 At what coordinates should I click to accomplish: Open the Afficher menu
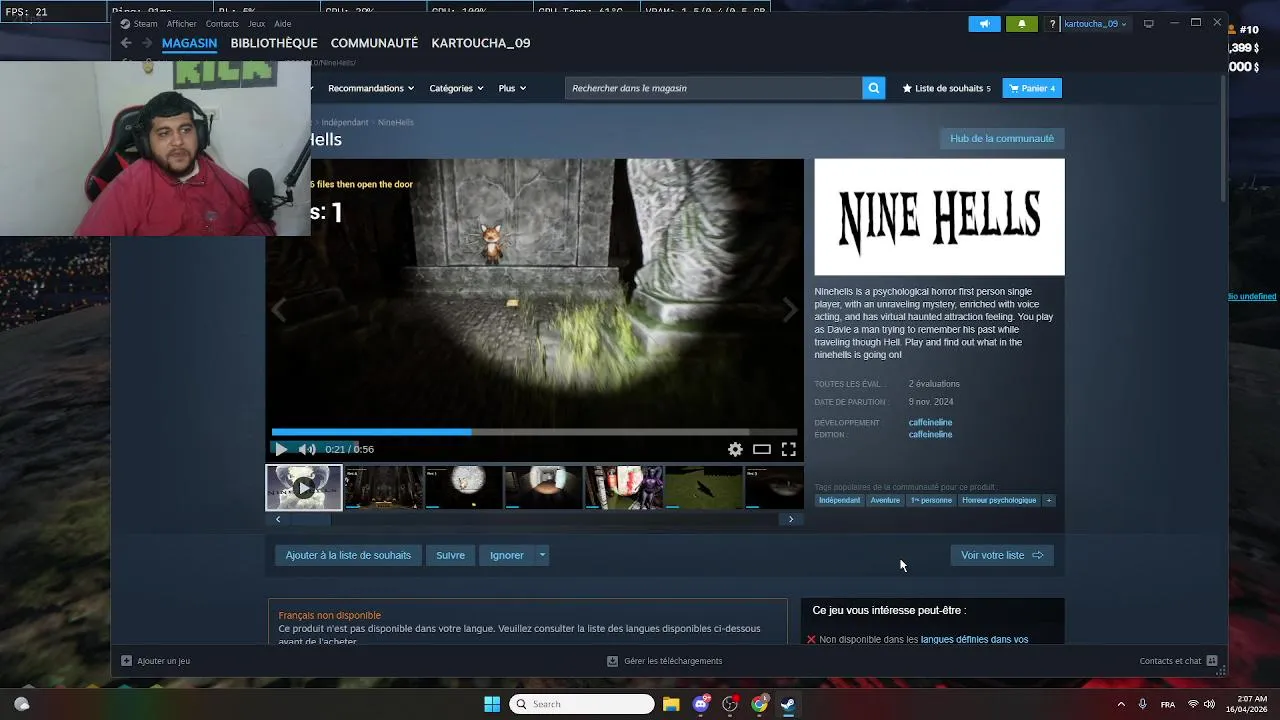182,24
